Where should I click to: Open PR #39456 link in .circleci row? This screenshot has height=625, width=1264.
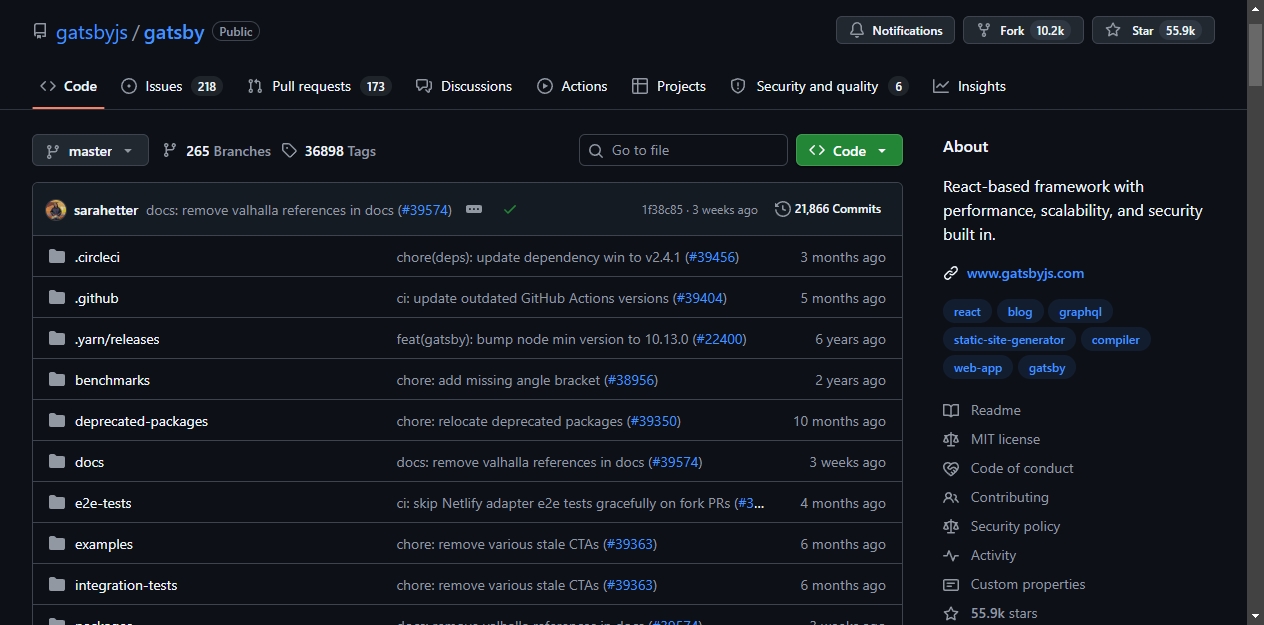[x=712, y=257]
